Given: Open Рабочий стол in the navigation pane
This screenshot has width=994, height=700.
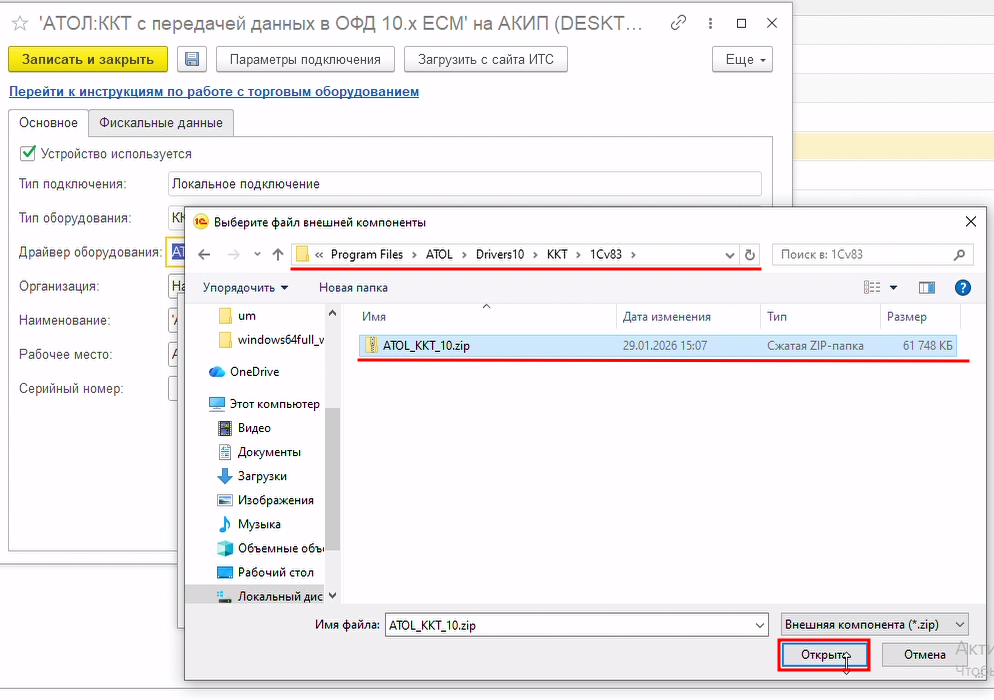Looking at the screenshot, I should coord(266,573).
